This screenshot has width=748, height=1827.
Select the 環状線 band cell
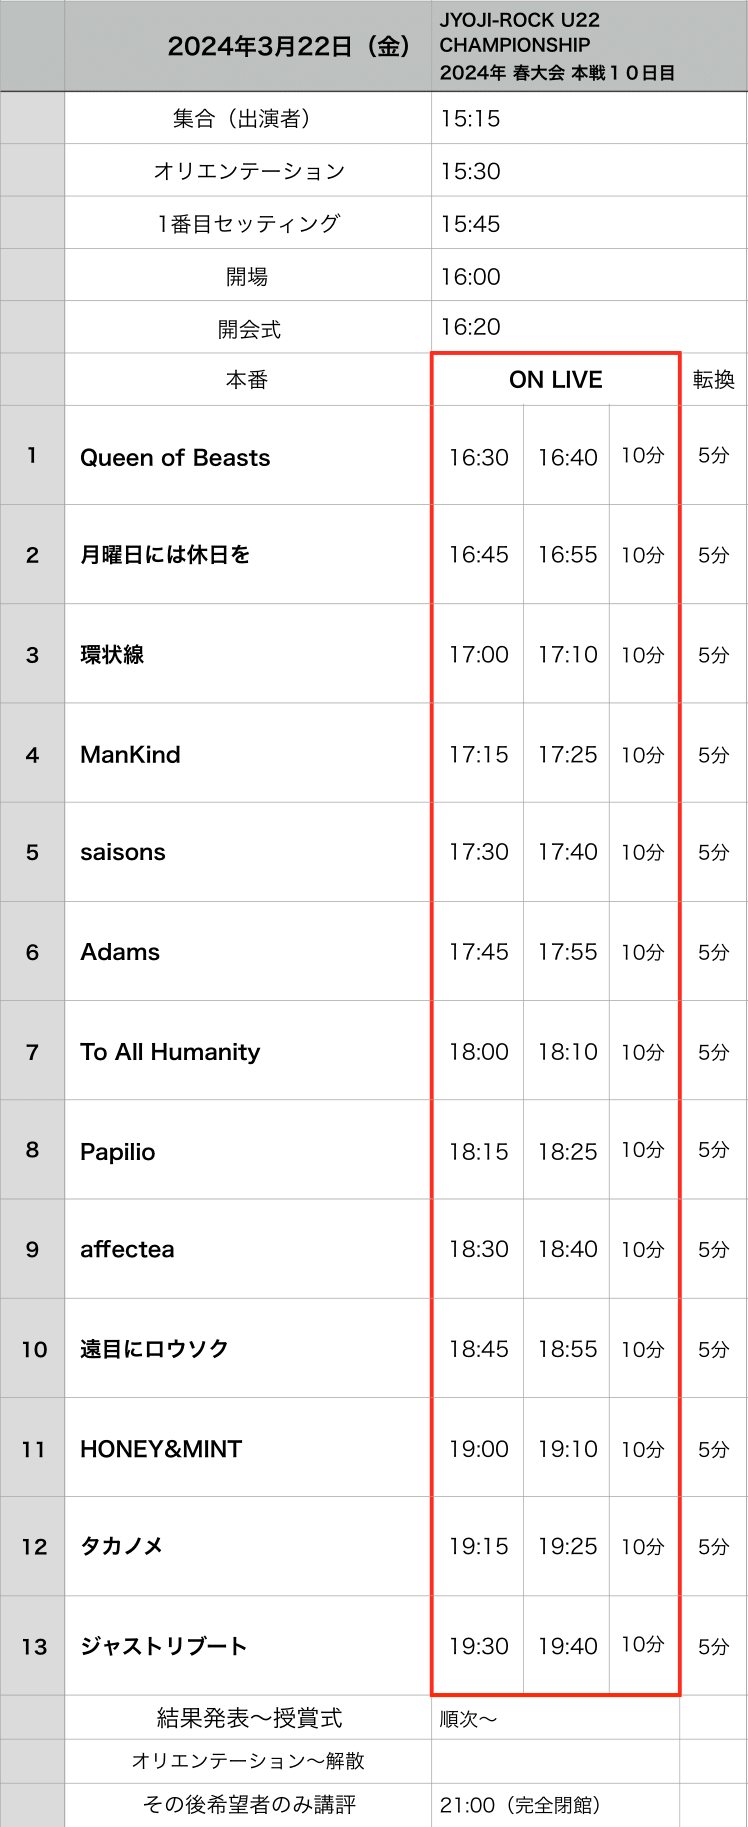pos(248,654)
